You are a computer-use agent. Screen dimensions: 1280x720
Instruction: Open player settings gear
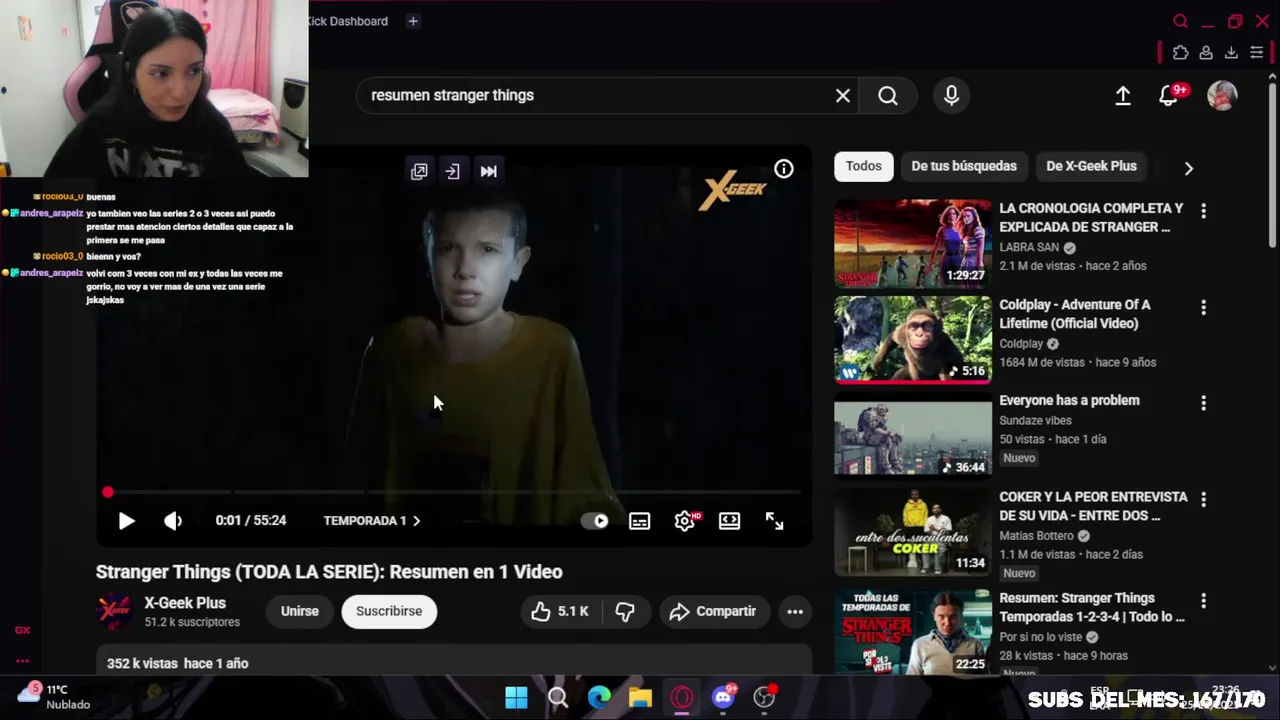[x=685, y=521]
